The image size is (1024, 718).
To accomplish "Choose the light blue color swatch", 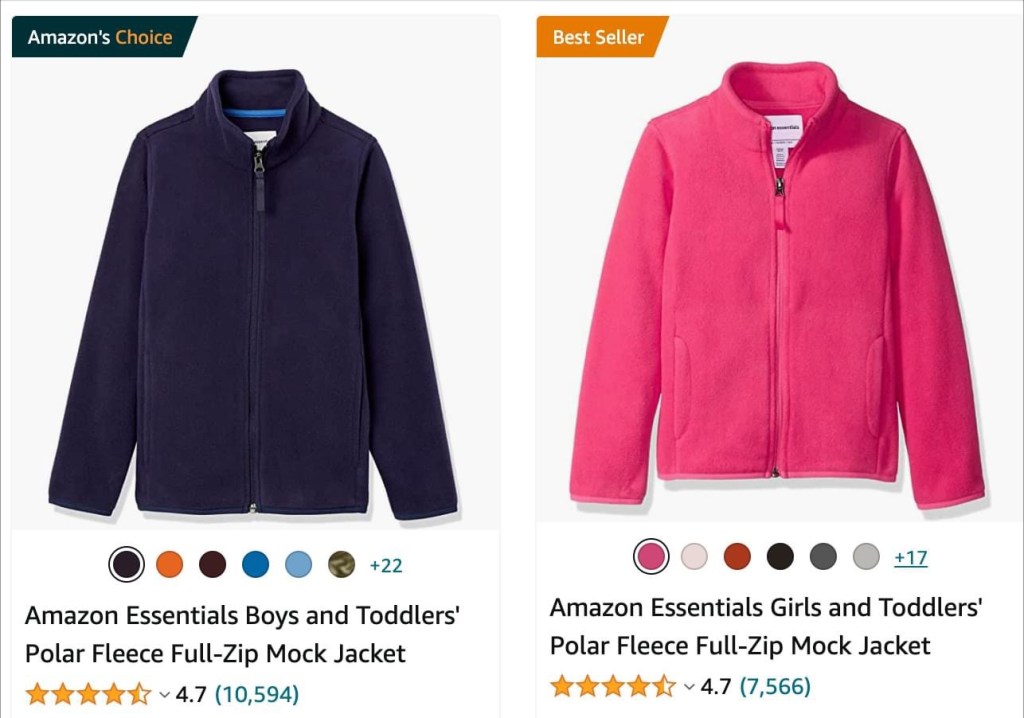I will pyautogui.click(x=299, y=565).
